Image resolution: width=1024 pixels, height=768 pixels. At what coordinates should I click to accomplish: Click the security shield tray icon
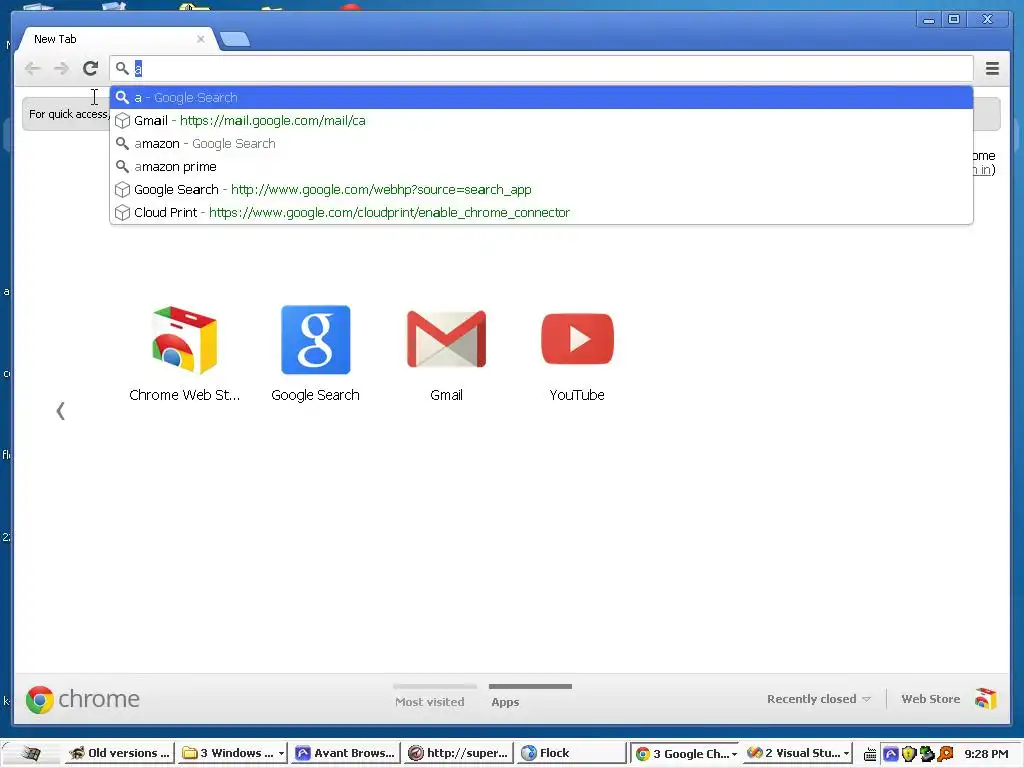click(x=908, y=754)
